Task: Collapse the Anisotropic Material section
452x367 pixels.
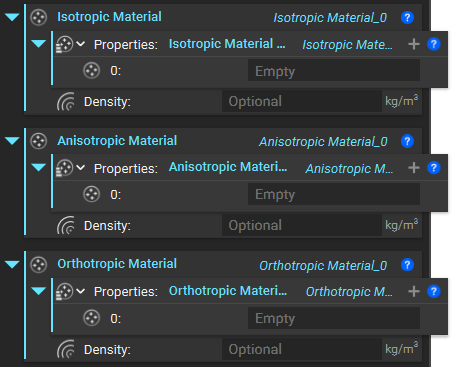Action: point(12,141)
